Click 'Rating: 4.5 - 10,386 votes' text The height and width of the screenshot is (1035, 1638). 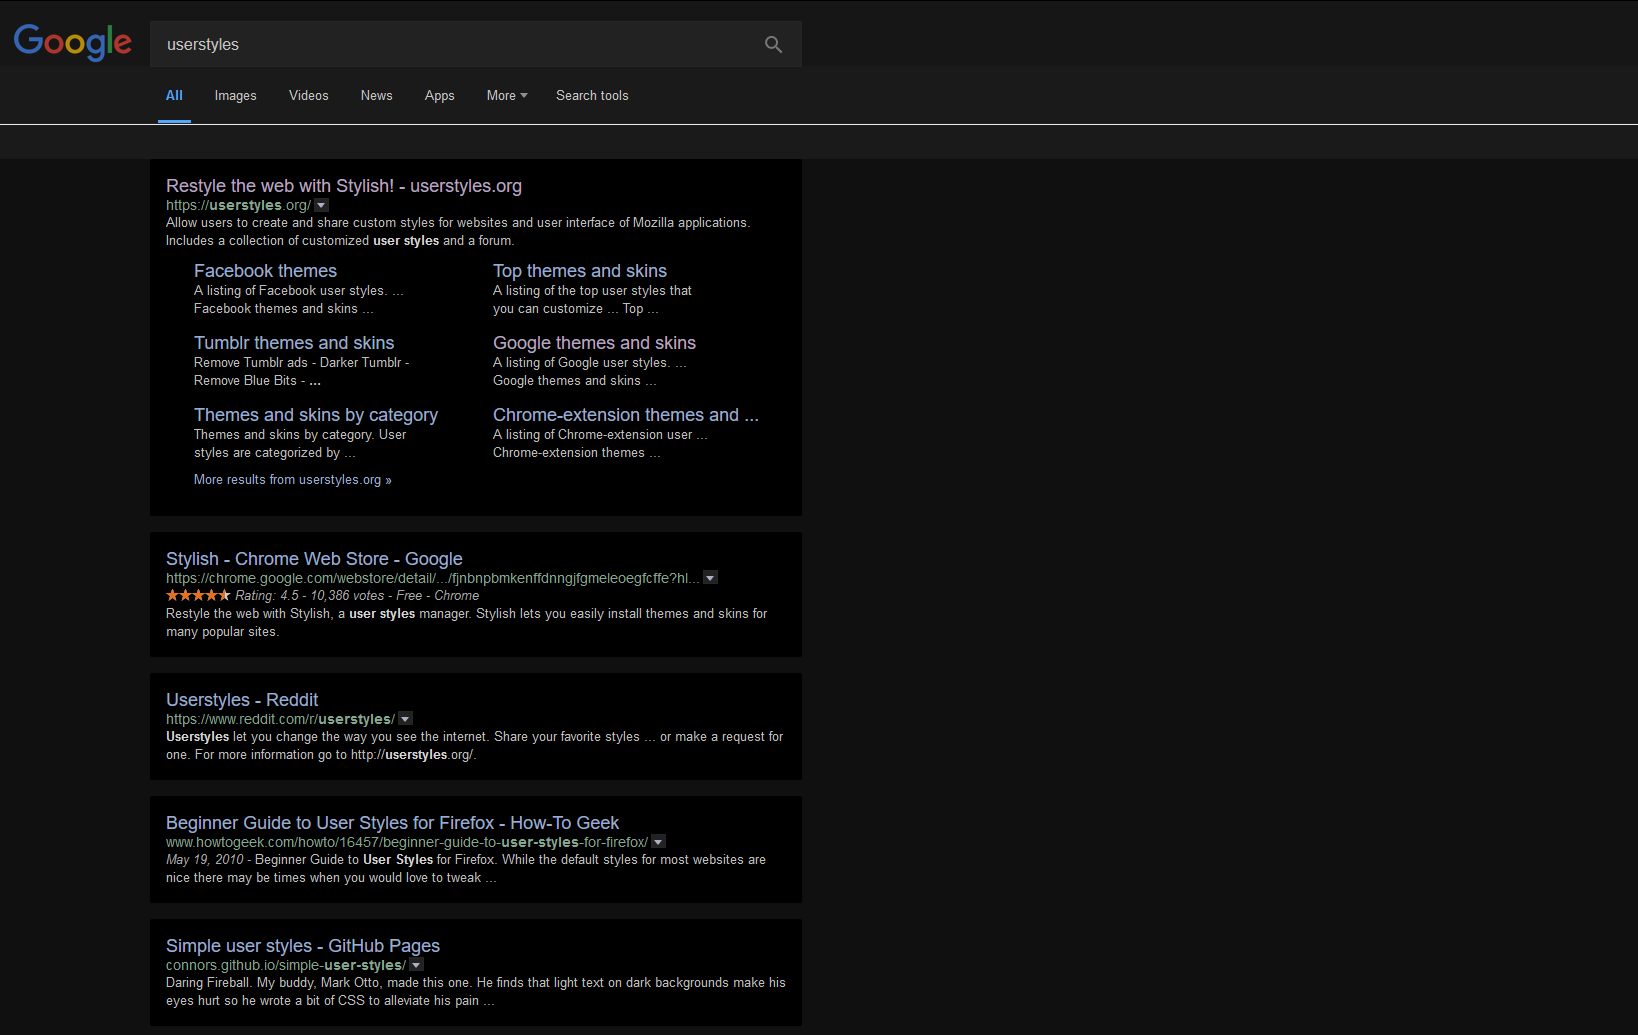[310, 596]
